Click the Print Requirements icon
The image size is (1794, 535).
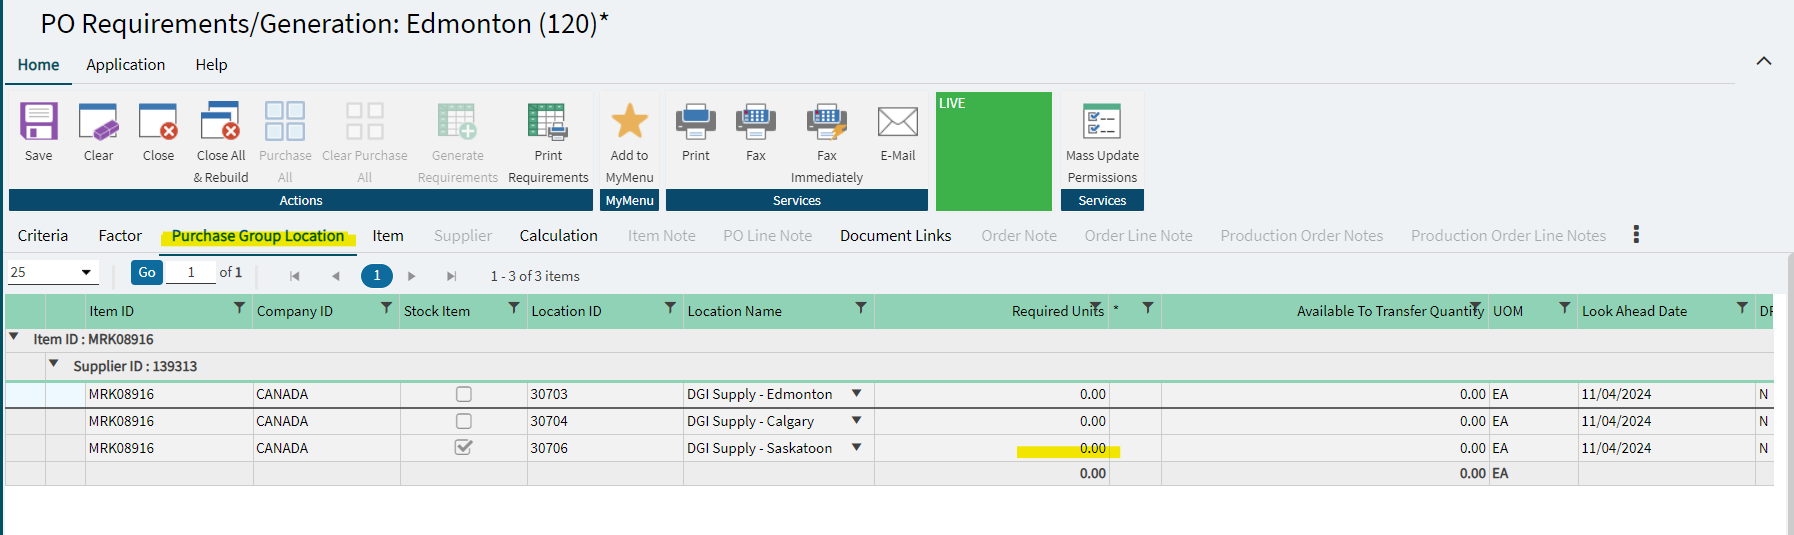pyautogui.click(x=548, y=123)
